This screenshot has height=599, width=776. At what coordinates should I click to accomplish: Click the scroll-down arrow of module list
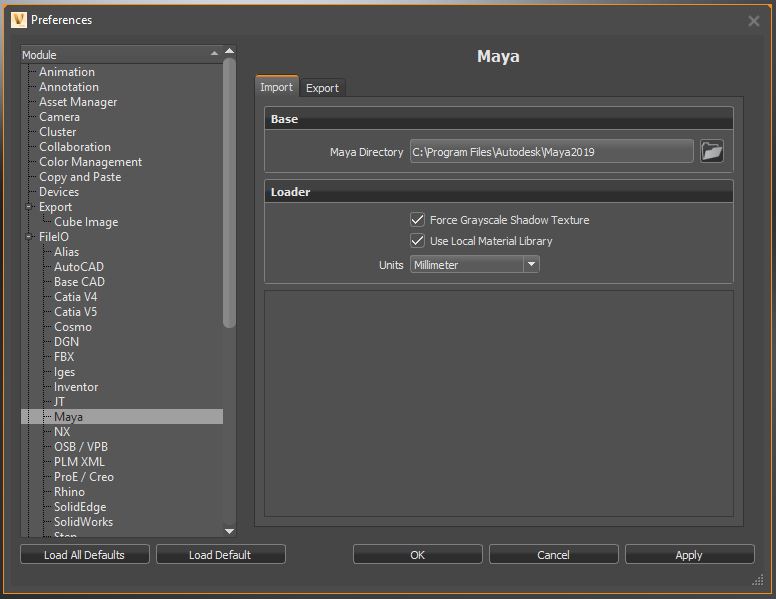point(229,531)
